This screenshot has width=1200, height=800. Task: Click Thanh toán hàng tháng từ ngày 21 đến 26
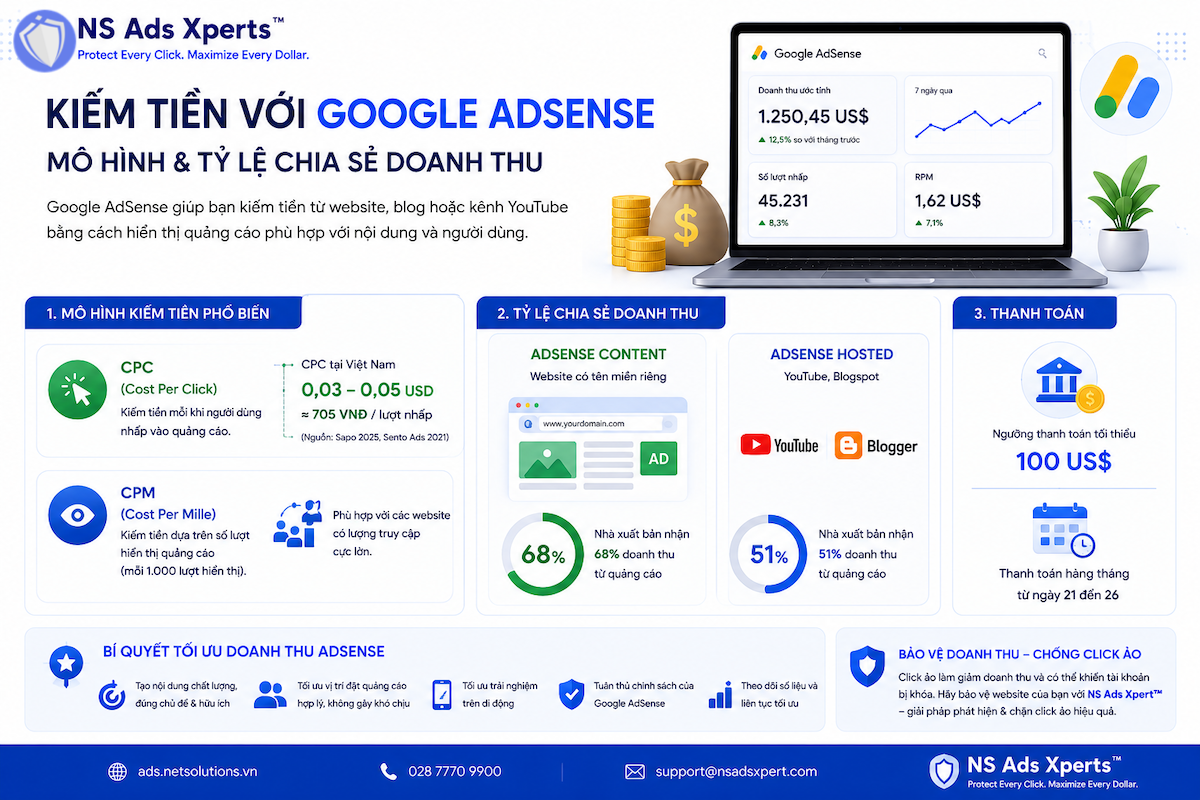(1064, 584)
